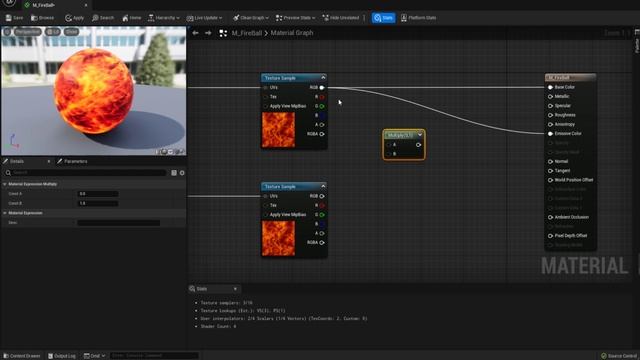
Task: Toggle the Stats button
Action: [x=383, y=18]
